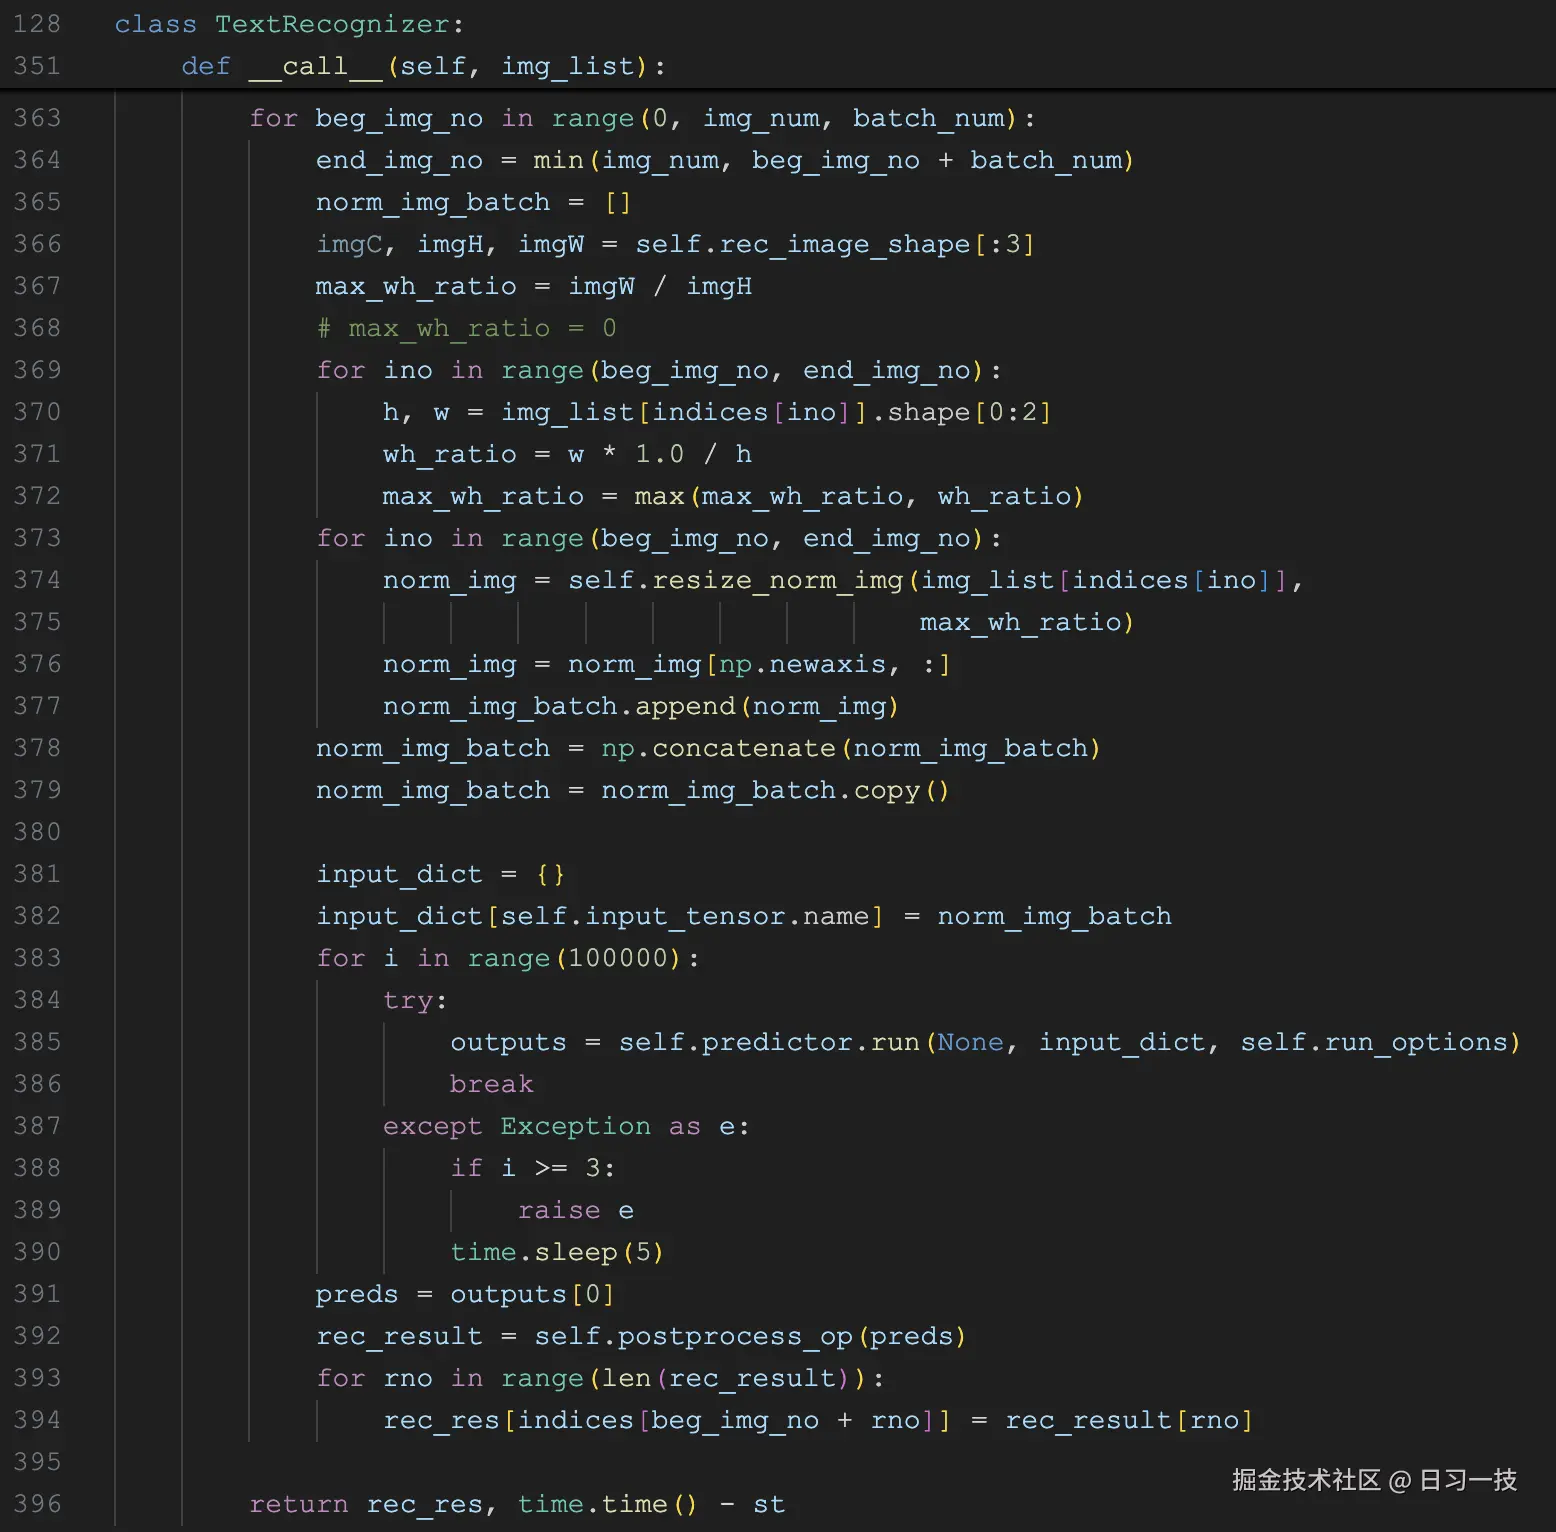Click 'wh_ratio = w * 1.0 / h'

click(x=567, y=454)
